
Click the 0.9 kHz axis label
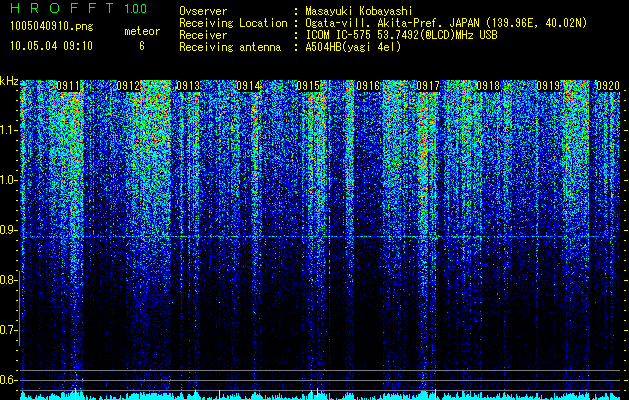pyautogui.click(x=9, y=230)
